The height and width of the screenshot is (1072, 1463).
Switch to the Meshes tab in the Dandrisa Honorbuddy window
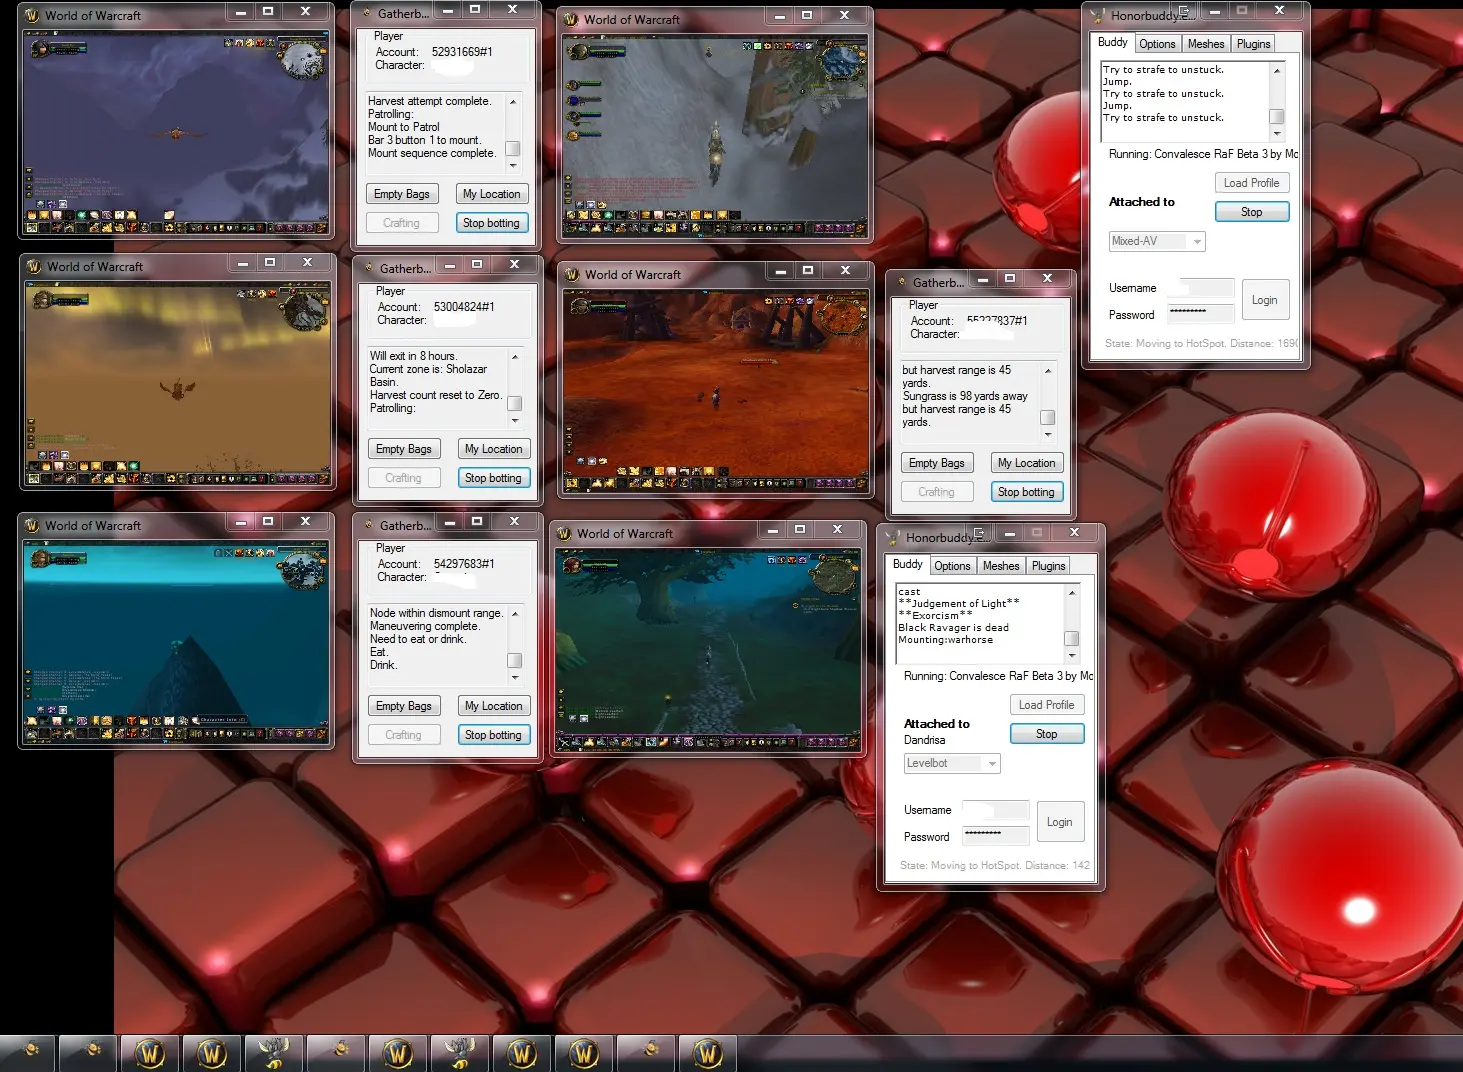1001,566
